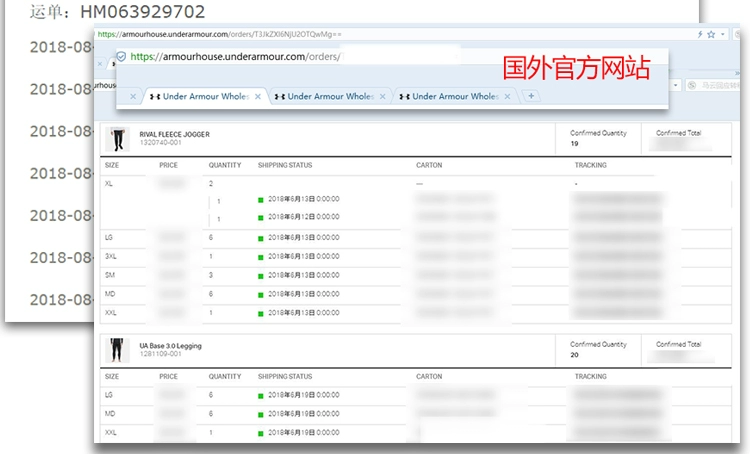Click ship date in Legging LG row
Screen dimensions: 750x454
(x=303, y=395)
